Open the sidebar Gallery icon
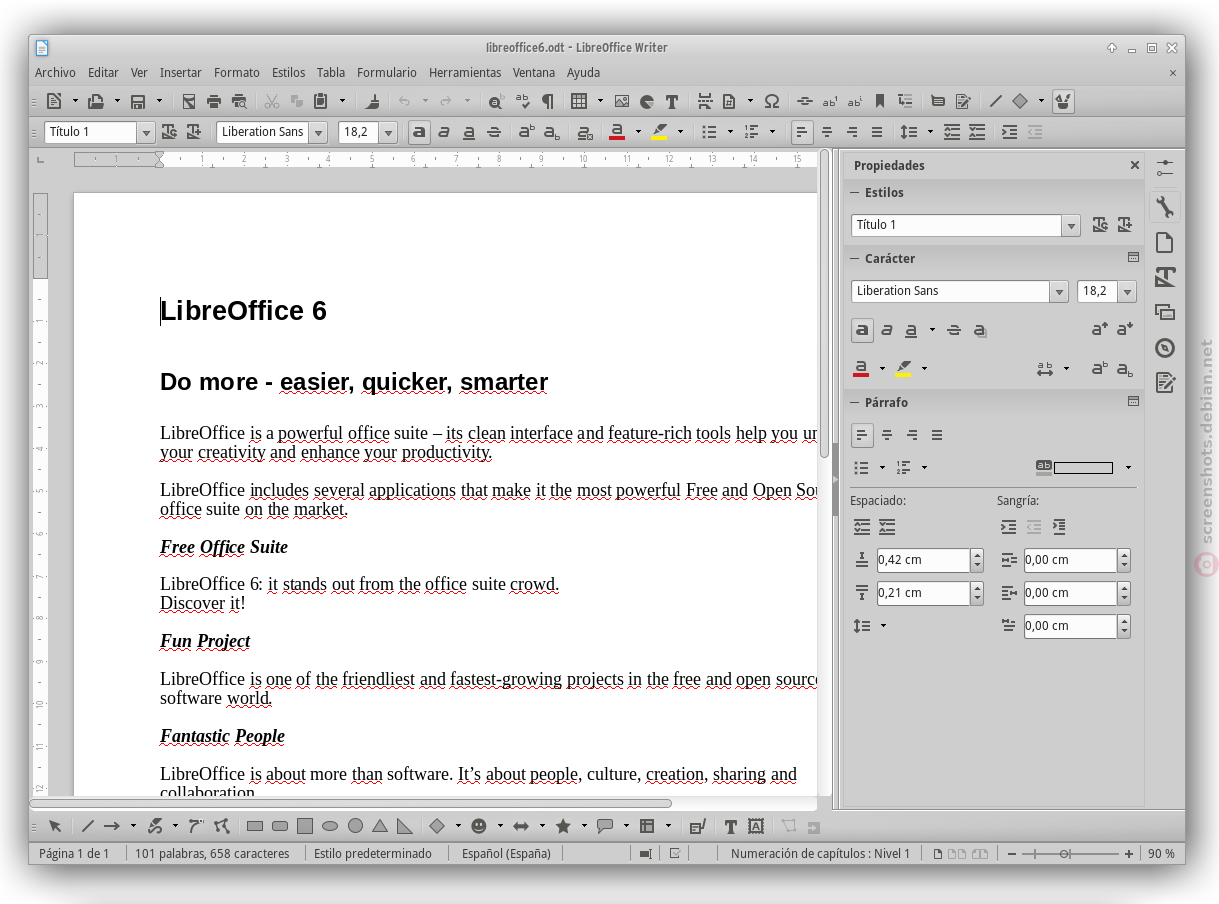The width and height of the screenshot is (1219, 904). click(1164, 312)
